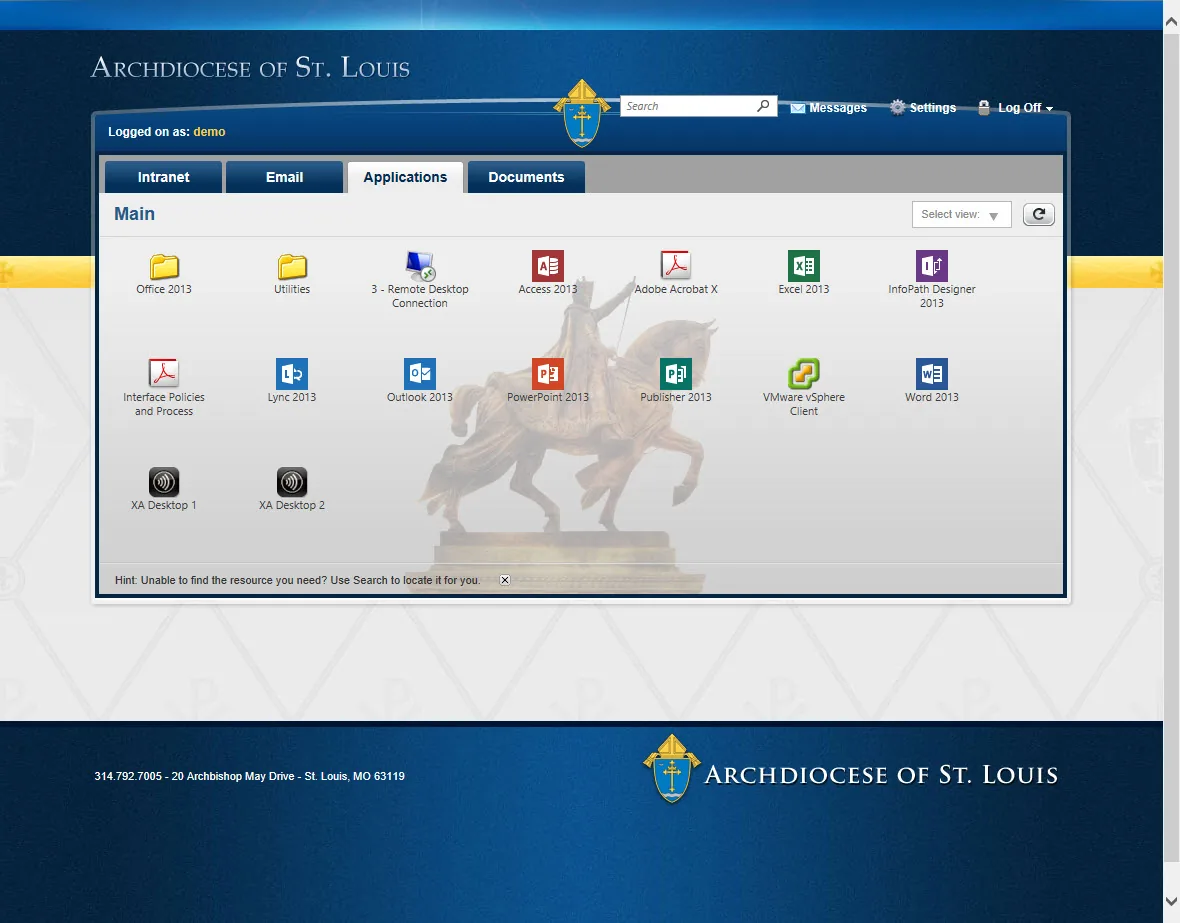1180x923 pixels.
Task: Click the Archdiocese of St. Louis title
Action: pyautogui.click(x=251, y=68)
